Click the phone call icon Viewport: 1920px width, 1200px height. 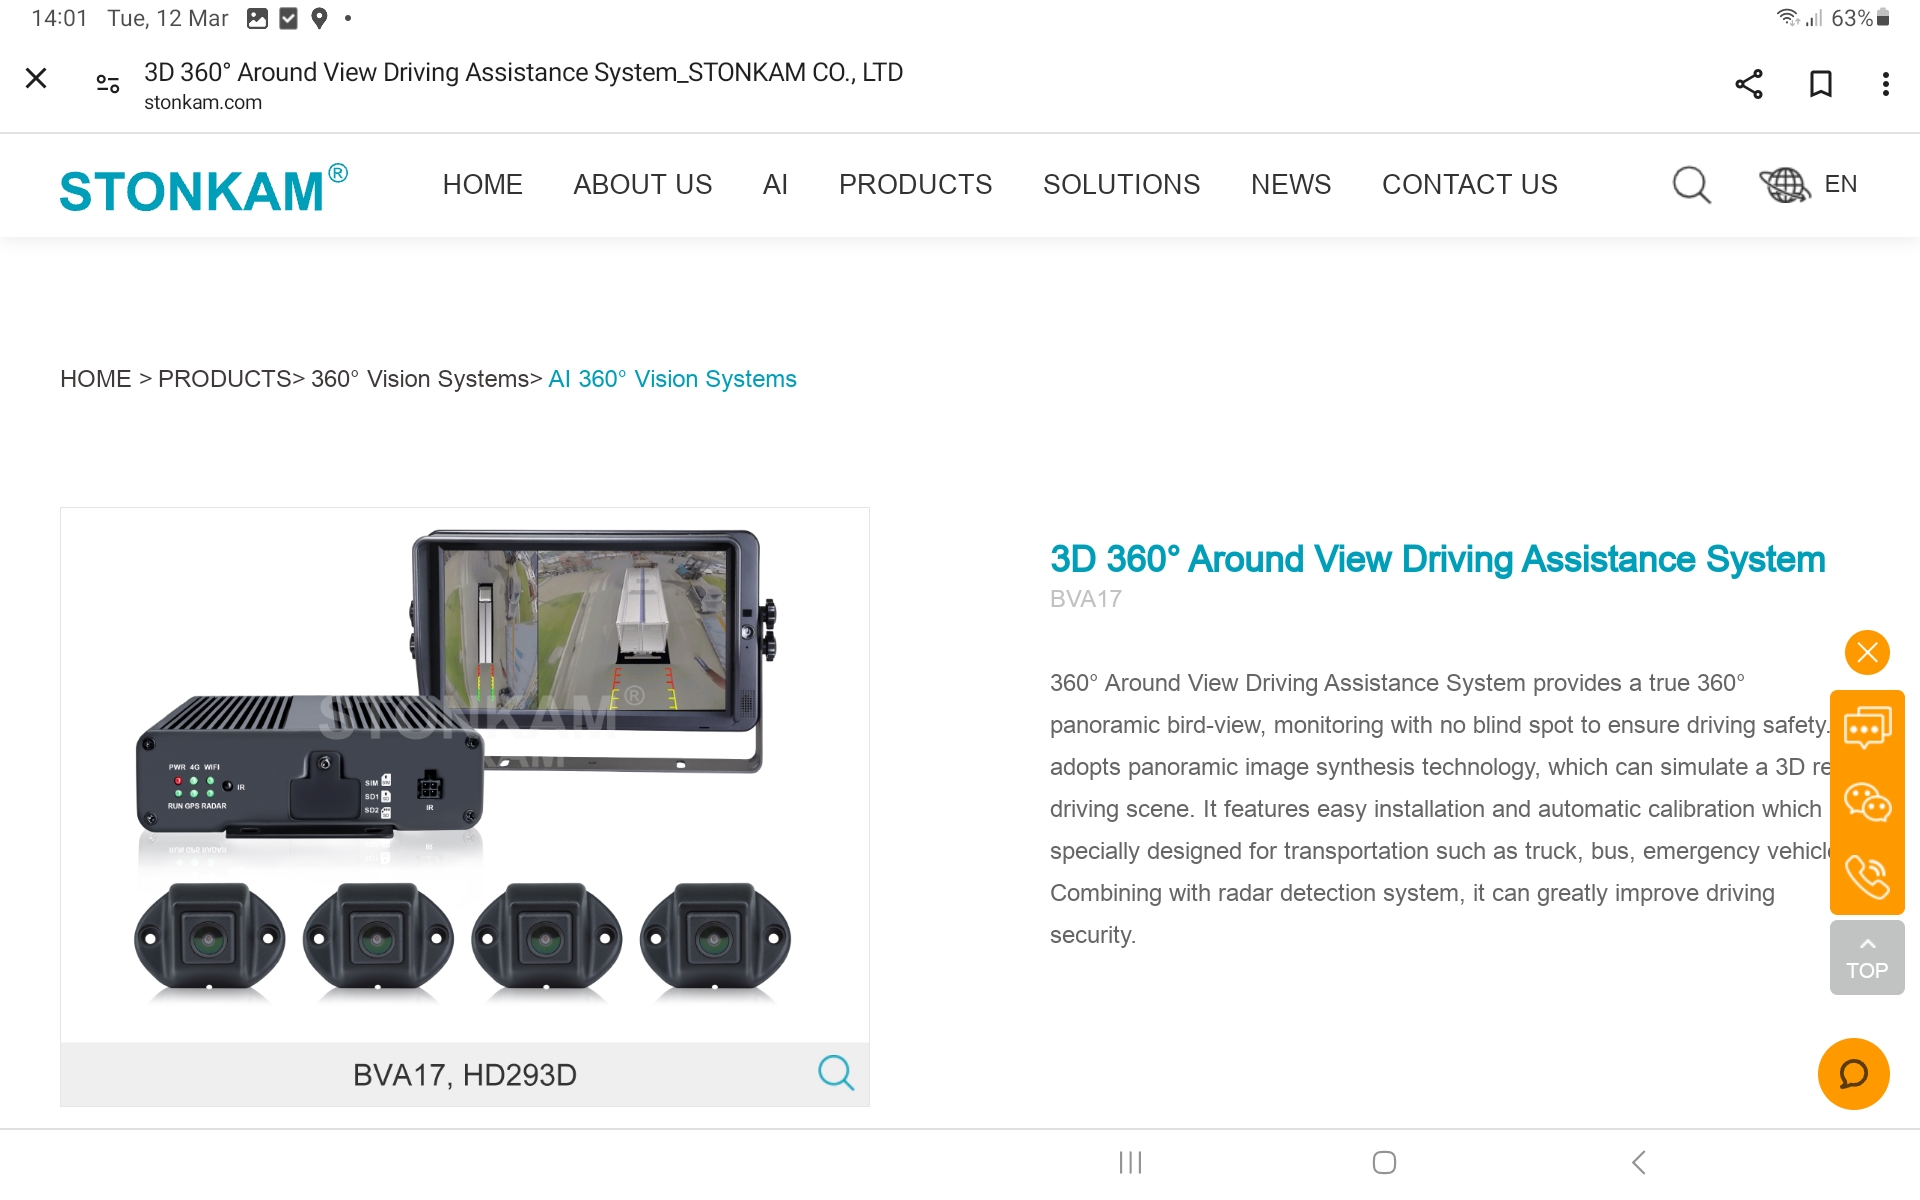point(1867,877)
